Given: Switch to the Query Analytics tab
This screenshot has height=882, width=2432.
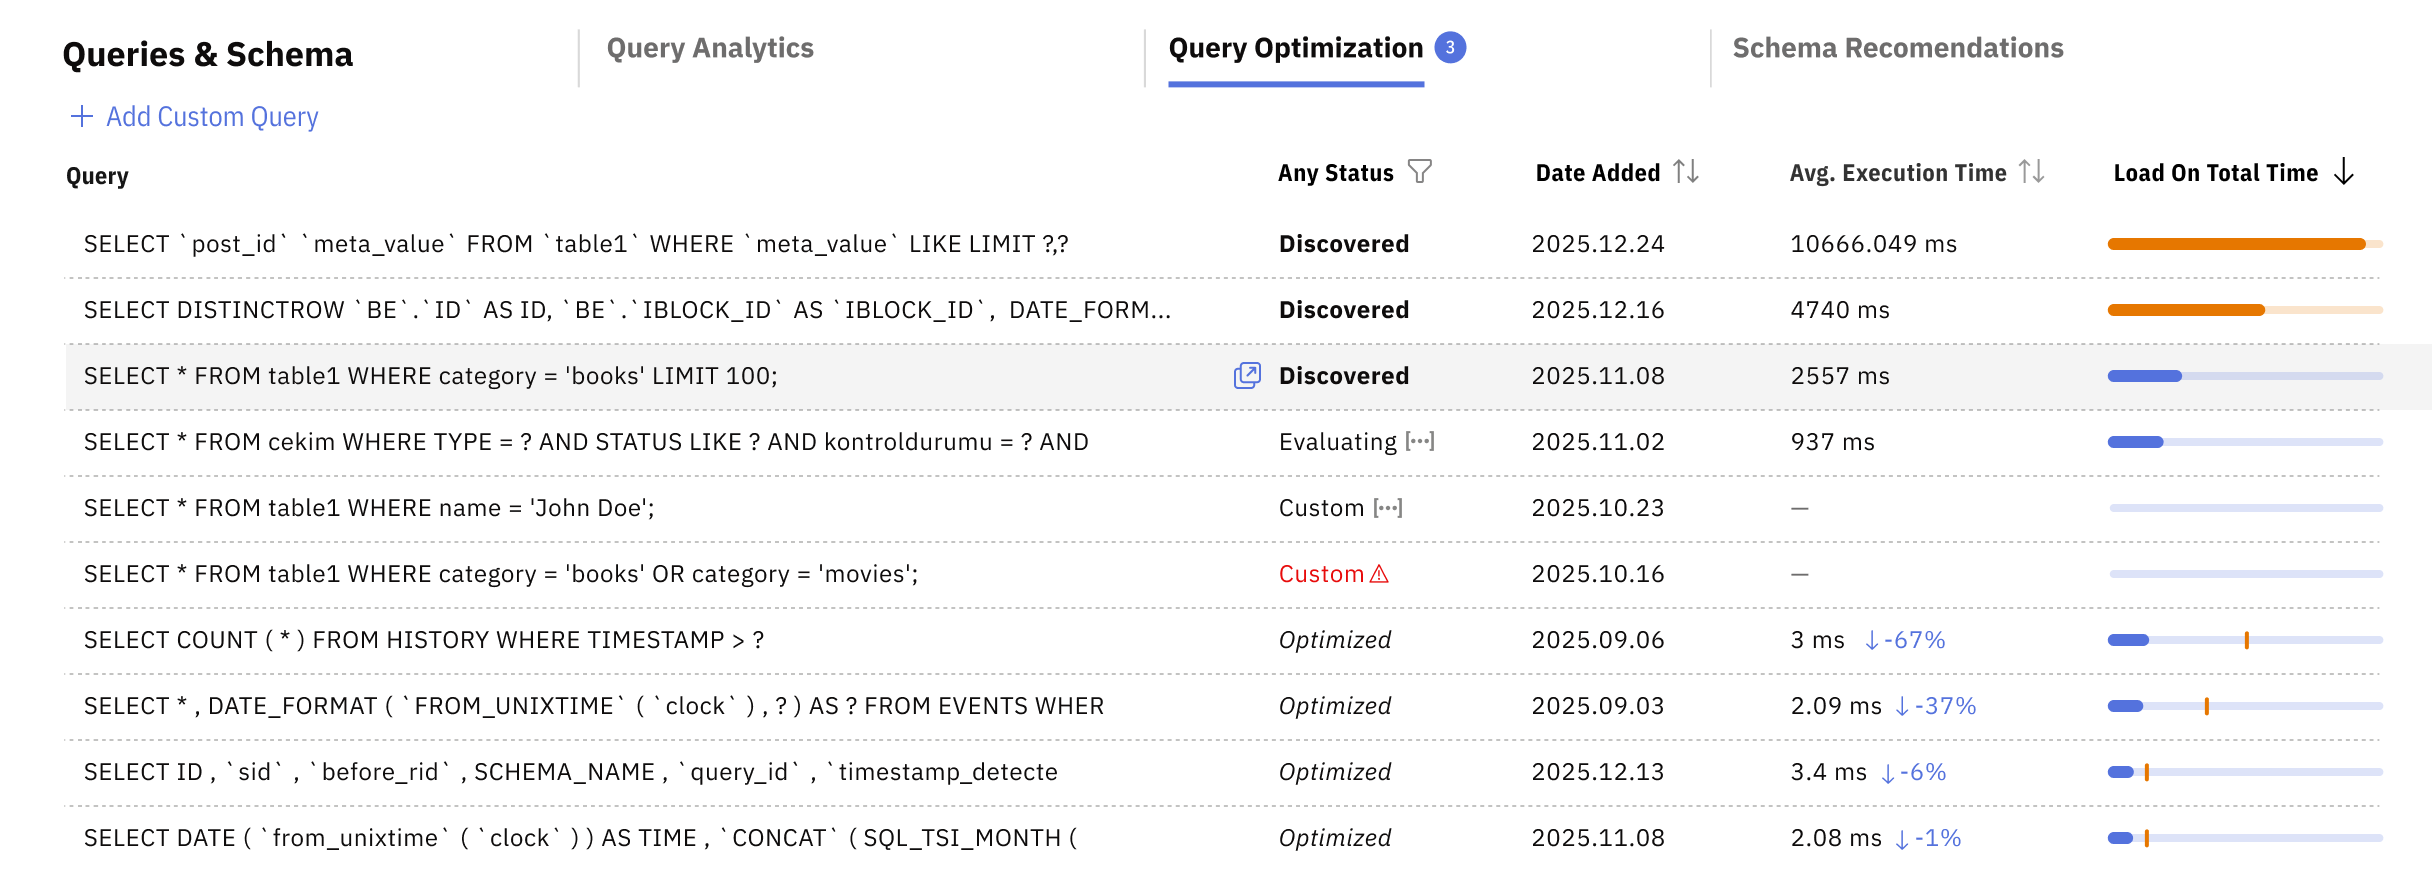Looking at the screenshot, I should [x=710, y=48].
